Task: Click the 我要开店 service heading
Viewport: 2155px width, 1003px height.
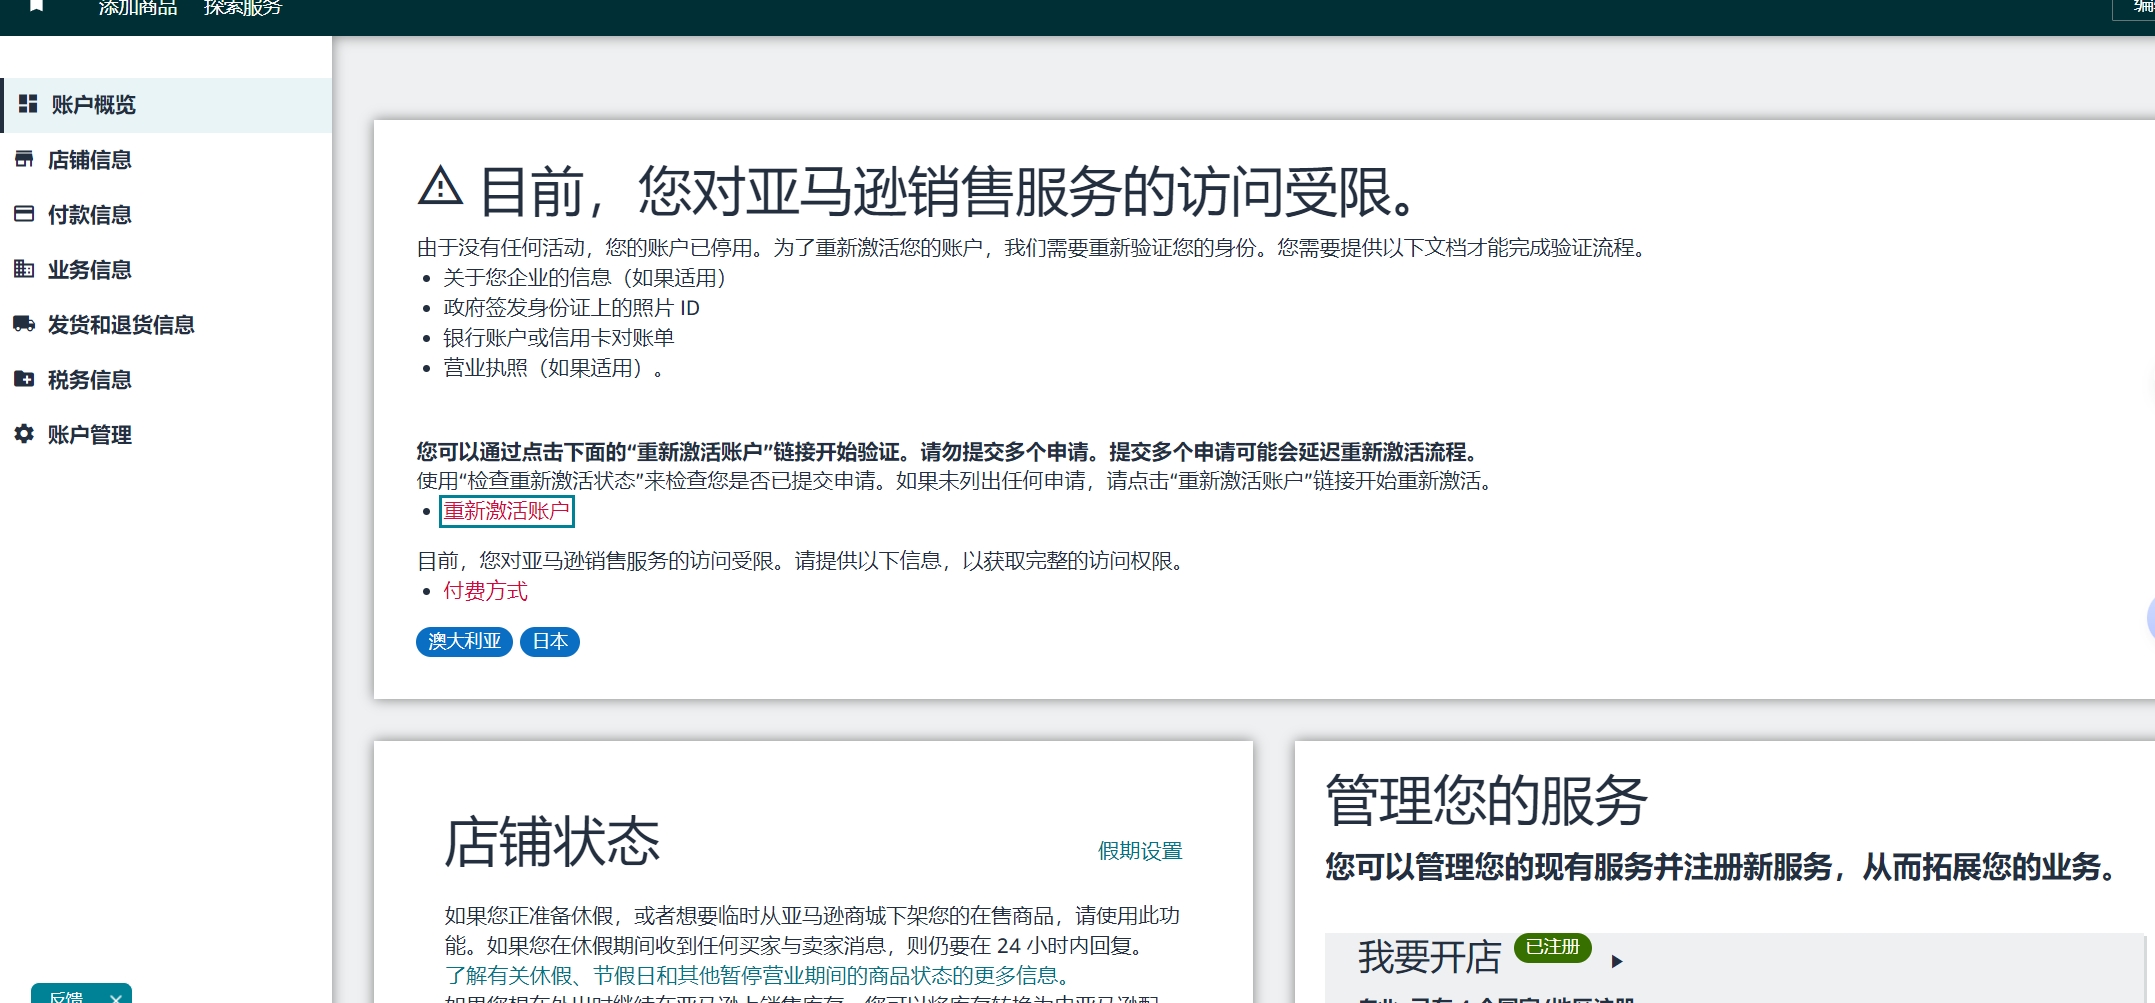Action: click(x=1430, y=957)
